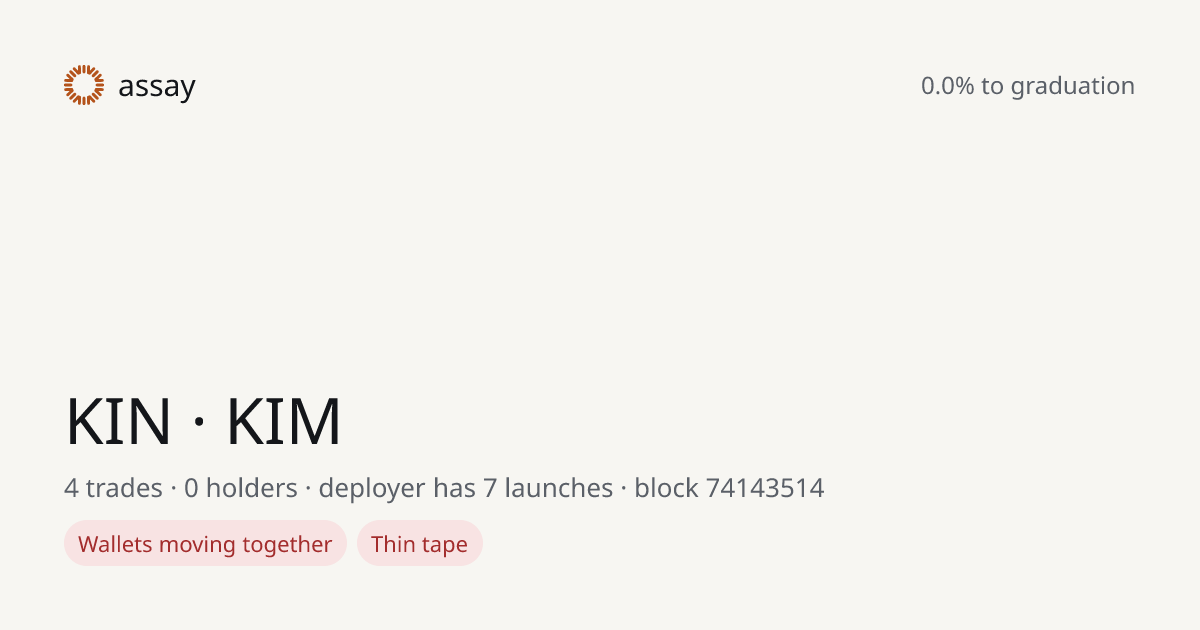Click the '0.0% to graduation' status label
Screen dimensions: 1200x630
tap(1028, 86)
